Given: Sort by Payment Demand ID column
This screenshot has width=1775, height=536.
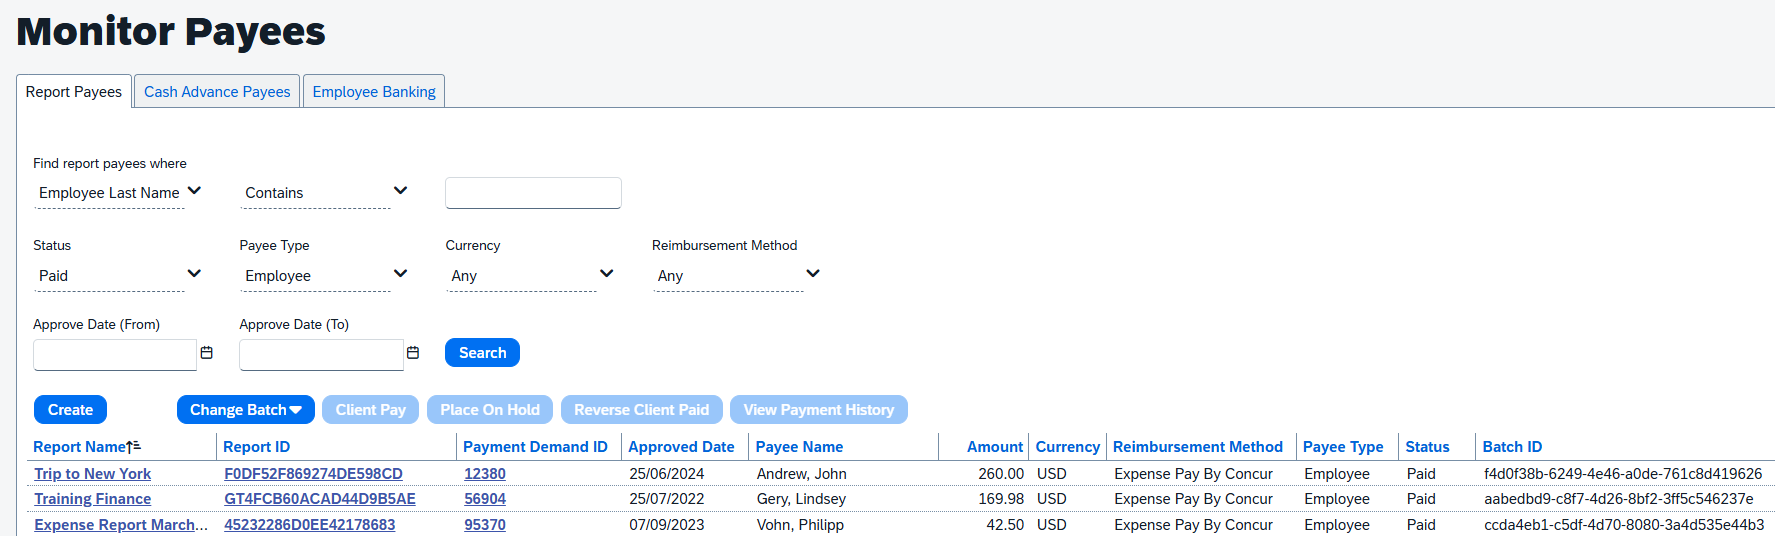Looking at the screenshot, I should point(535,447).
